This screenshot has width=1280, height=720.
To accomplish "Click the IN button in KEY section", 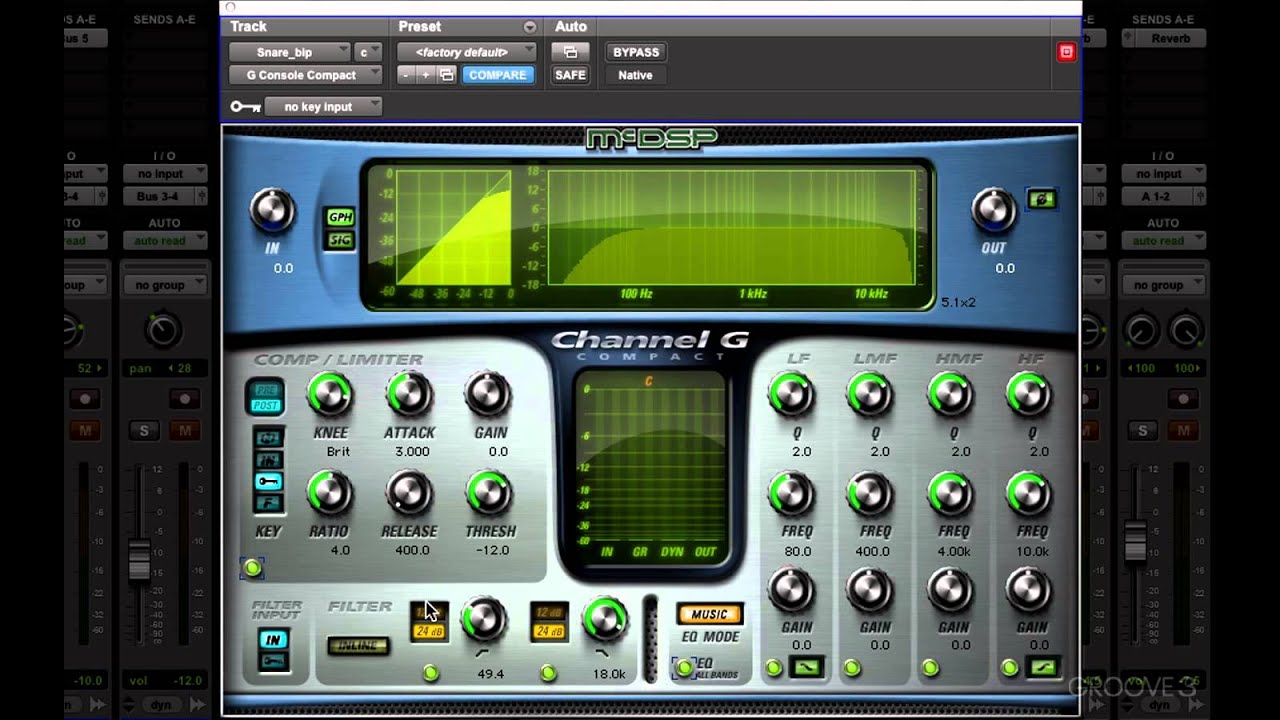I will (268, 460).
